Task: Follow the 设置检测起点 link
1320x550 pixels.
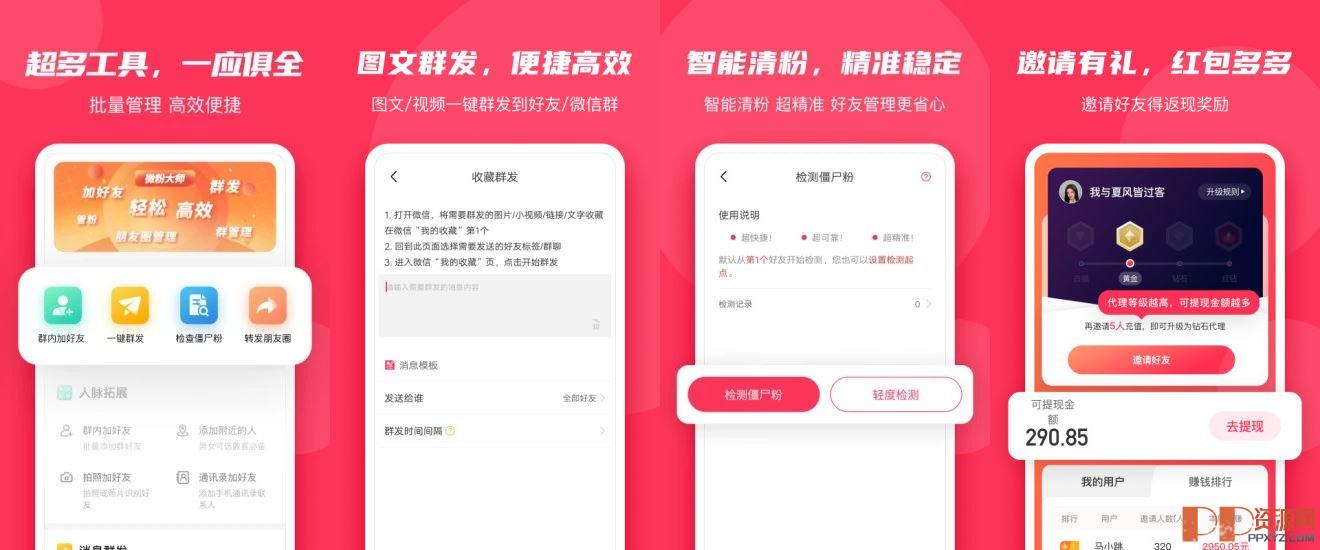Action: (890, 260)
